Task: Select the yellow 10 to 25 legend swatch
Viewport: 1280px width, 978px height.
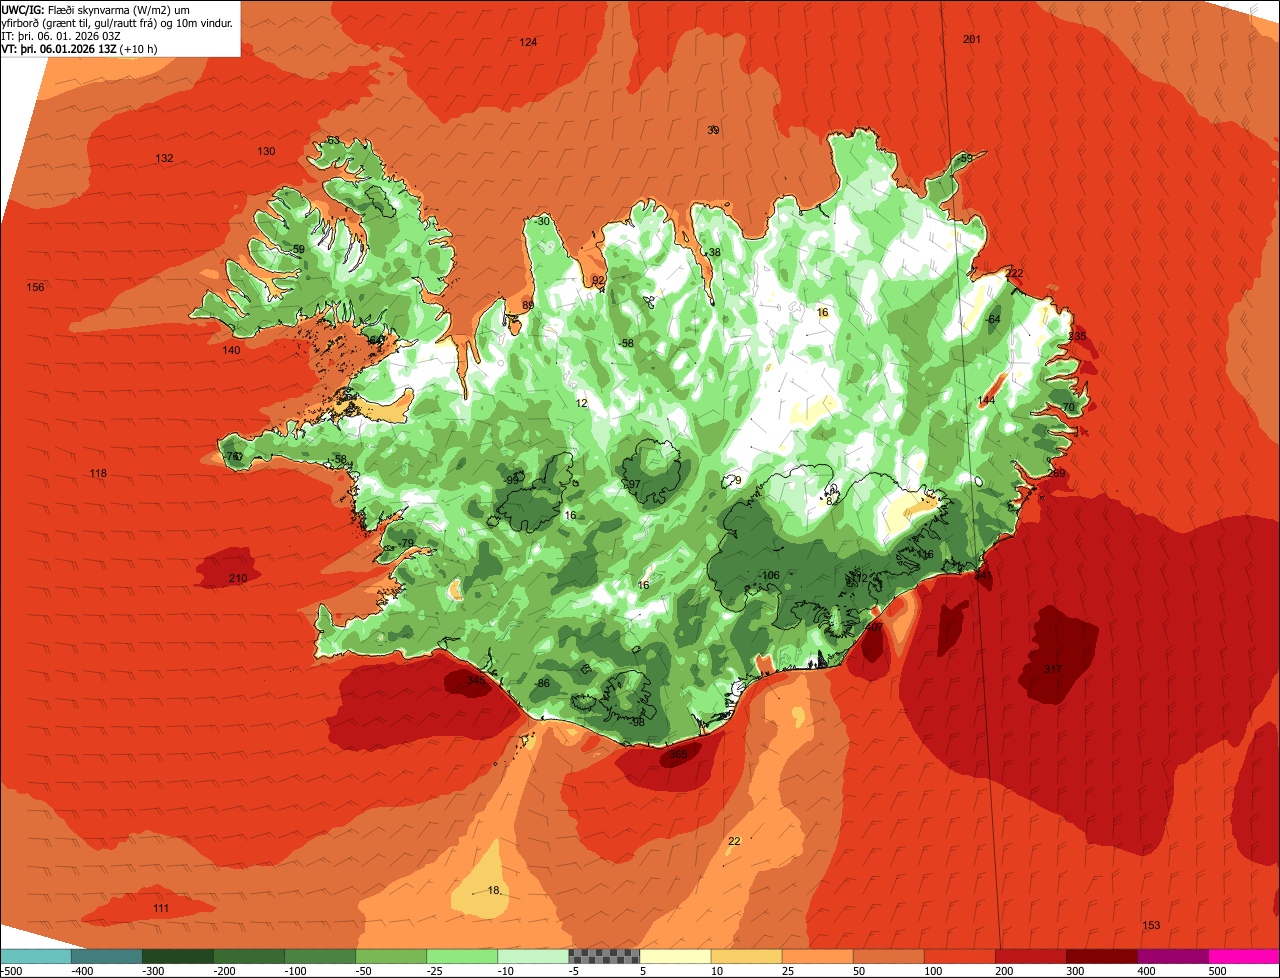Action: coord(747,956)
